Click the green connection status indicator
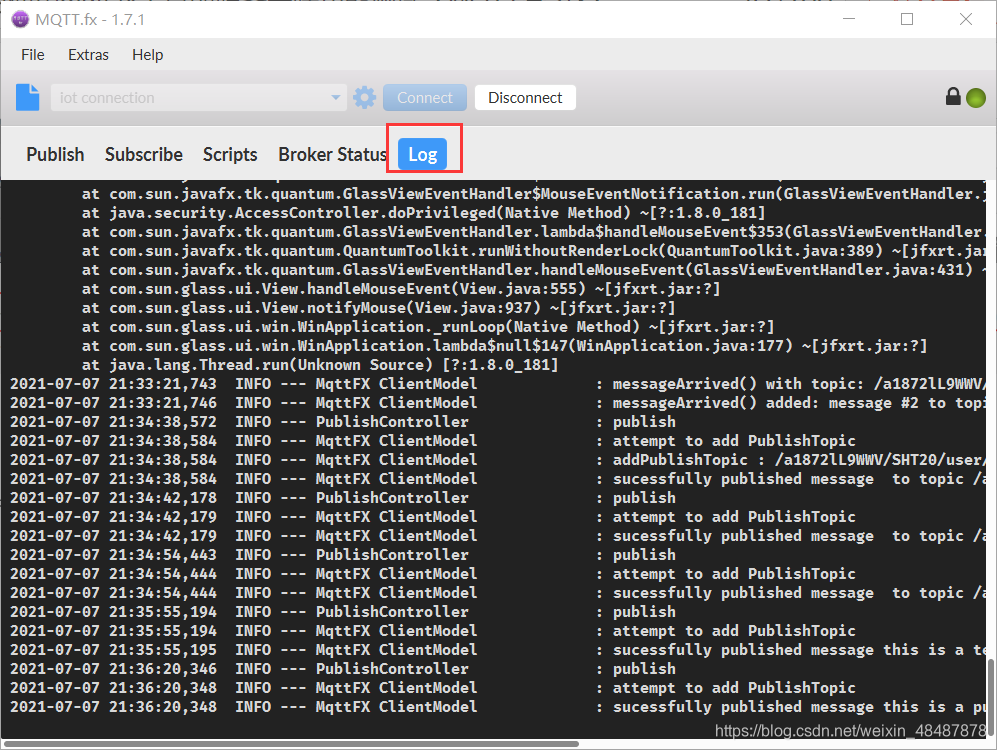 point(975,98)
